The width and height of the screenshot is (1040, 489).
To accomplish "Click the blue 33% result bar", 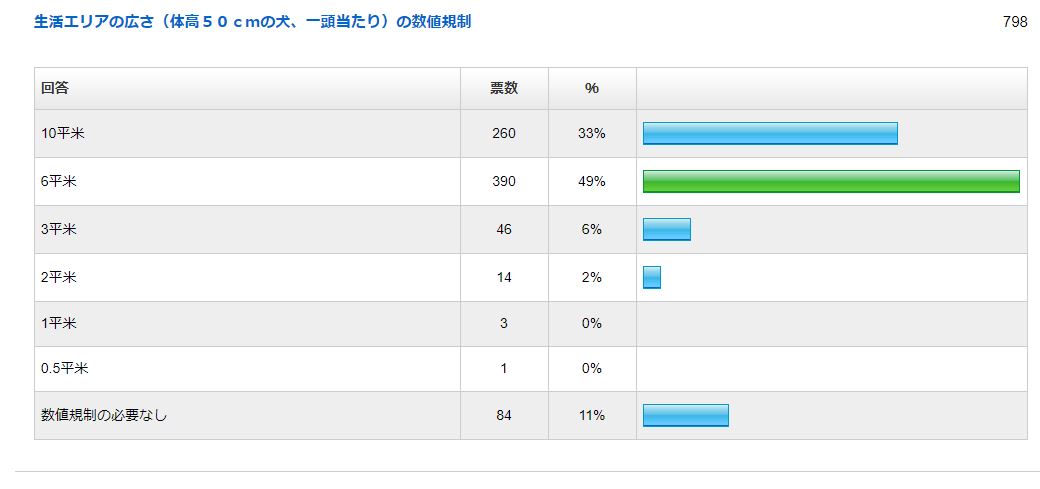I will [770, 133].
